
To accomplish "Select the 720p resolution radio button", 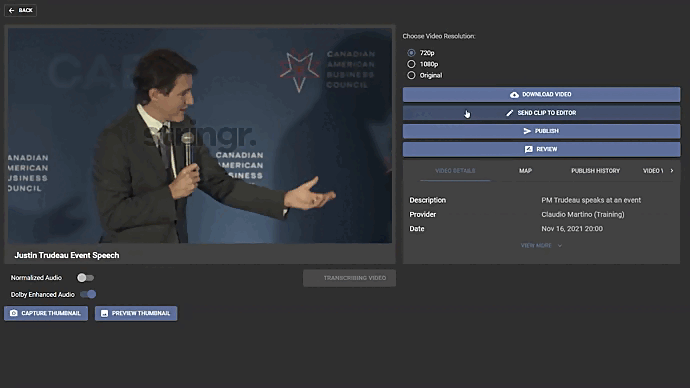I will click(411, 53).
